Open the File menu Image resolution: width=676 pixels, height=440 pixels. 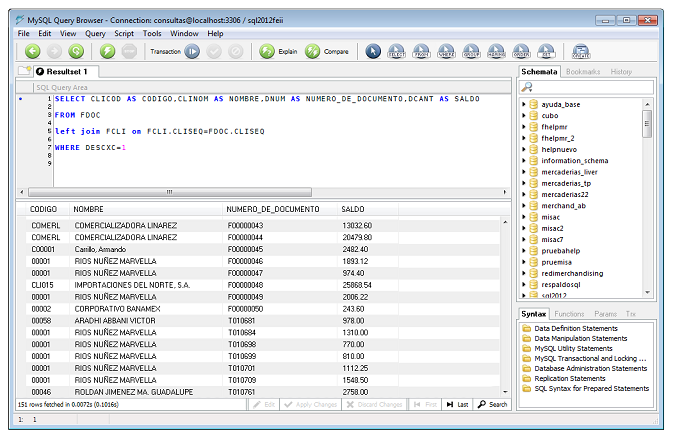(x=23, y=33)
